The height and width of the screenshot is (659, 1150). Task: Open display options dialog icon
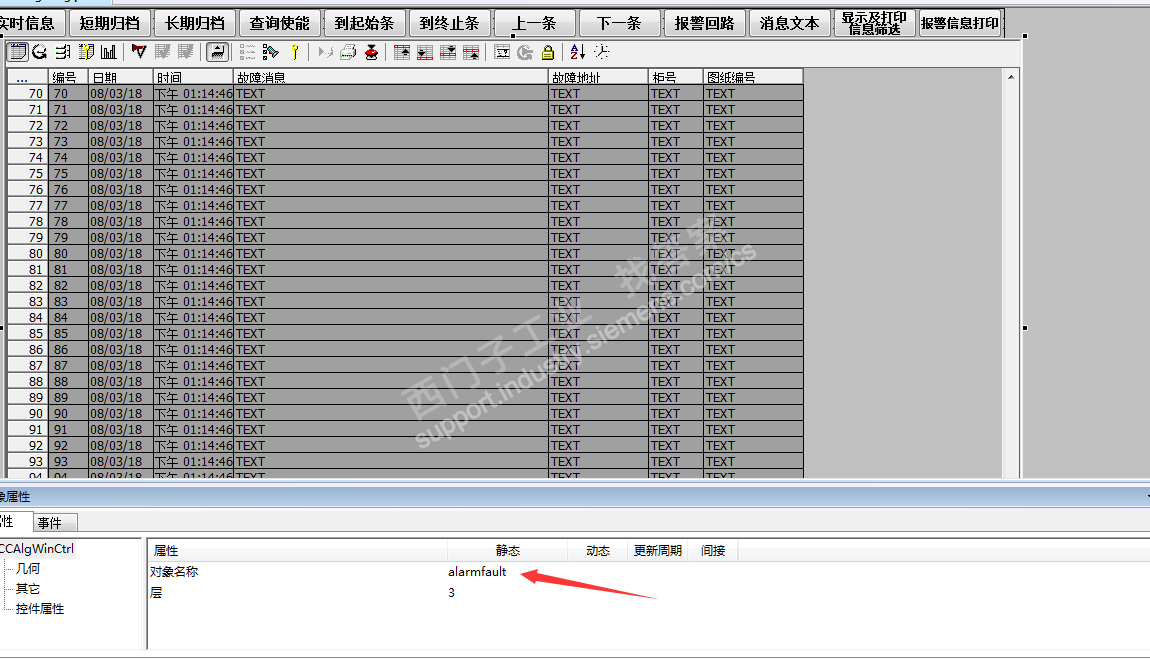pyautogui.click(x=271, y=52)
